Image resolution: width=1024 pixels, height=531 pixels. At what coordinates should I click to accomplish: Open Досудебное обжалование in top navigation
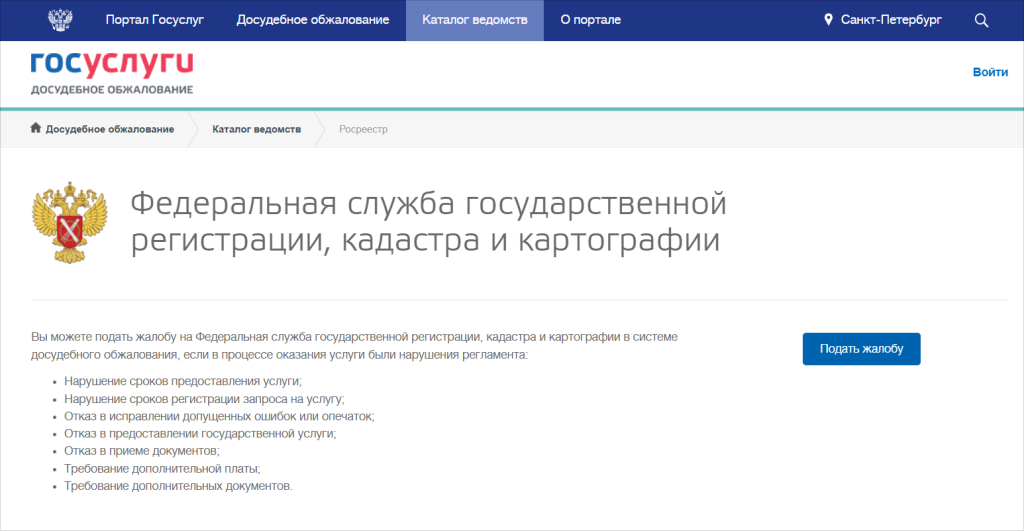(313, 20)
